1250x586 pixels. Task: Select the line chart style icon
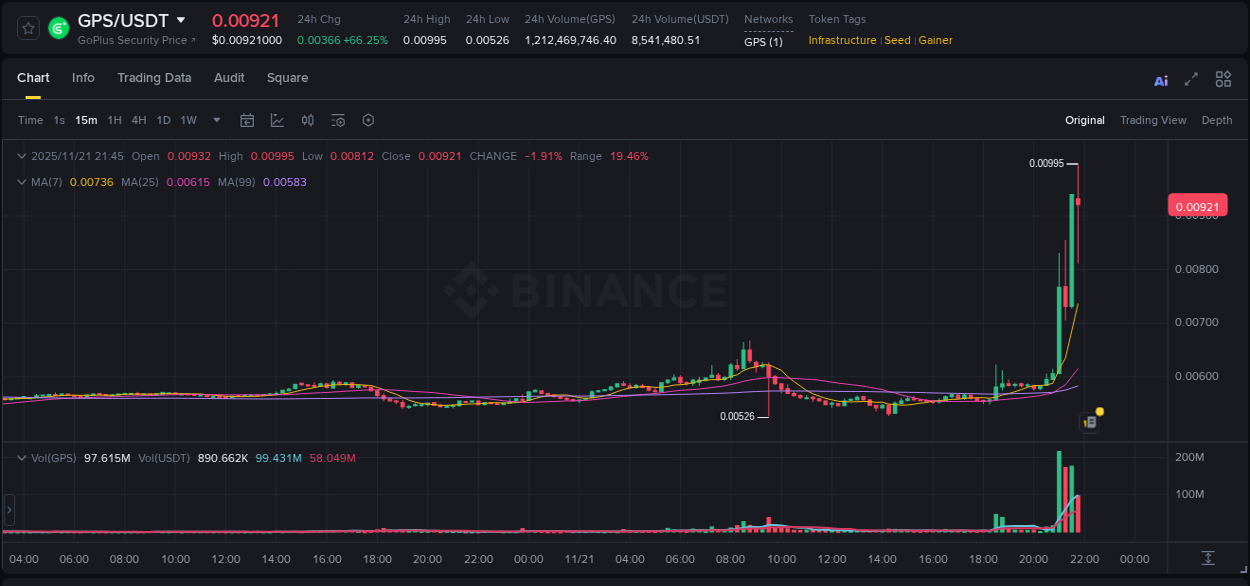(277, 120)
